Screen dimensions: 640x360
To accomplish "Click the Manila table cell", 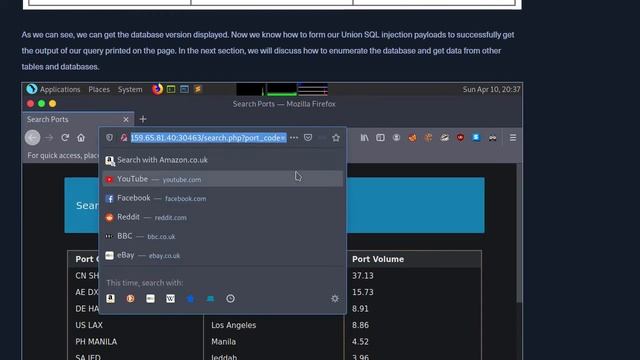I will tap(223, 342).
